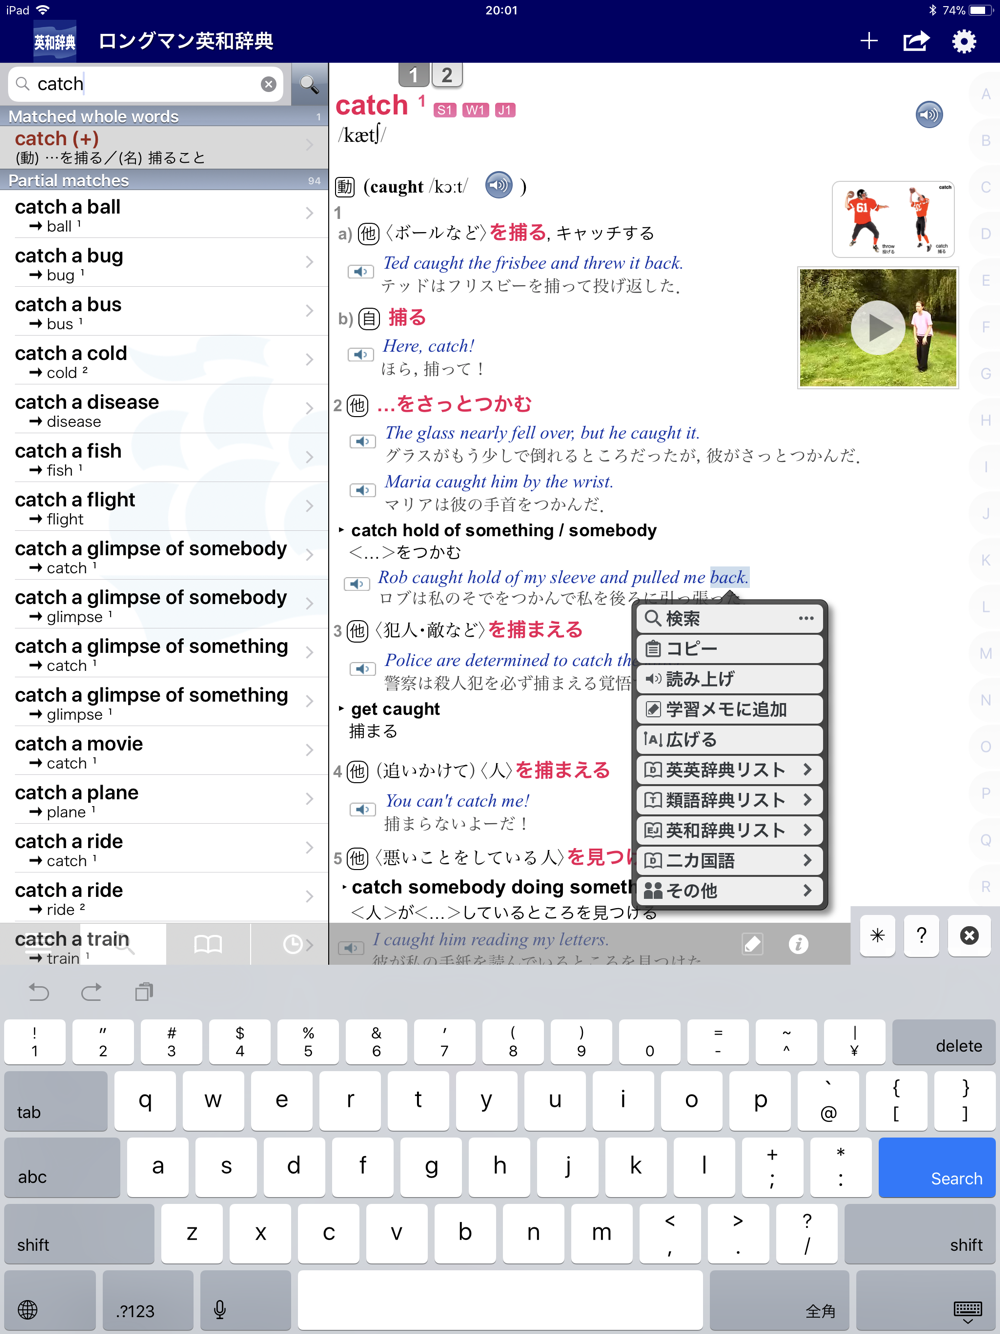Open catch a flight result
The height and width of the screenshot is (1334, 1000).
[164, 507]
